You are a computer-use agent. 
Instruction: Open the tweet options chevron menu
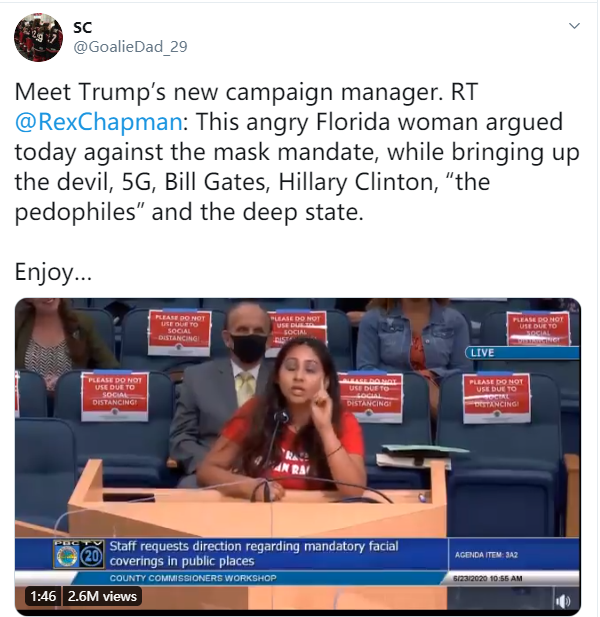tap(574, 26)
